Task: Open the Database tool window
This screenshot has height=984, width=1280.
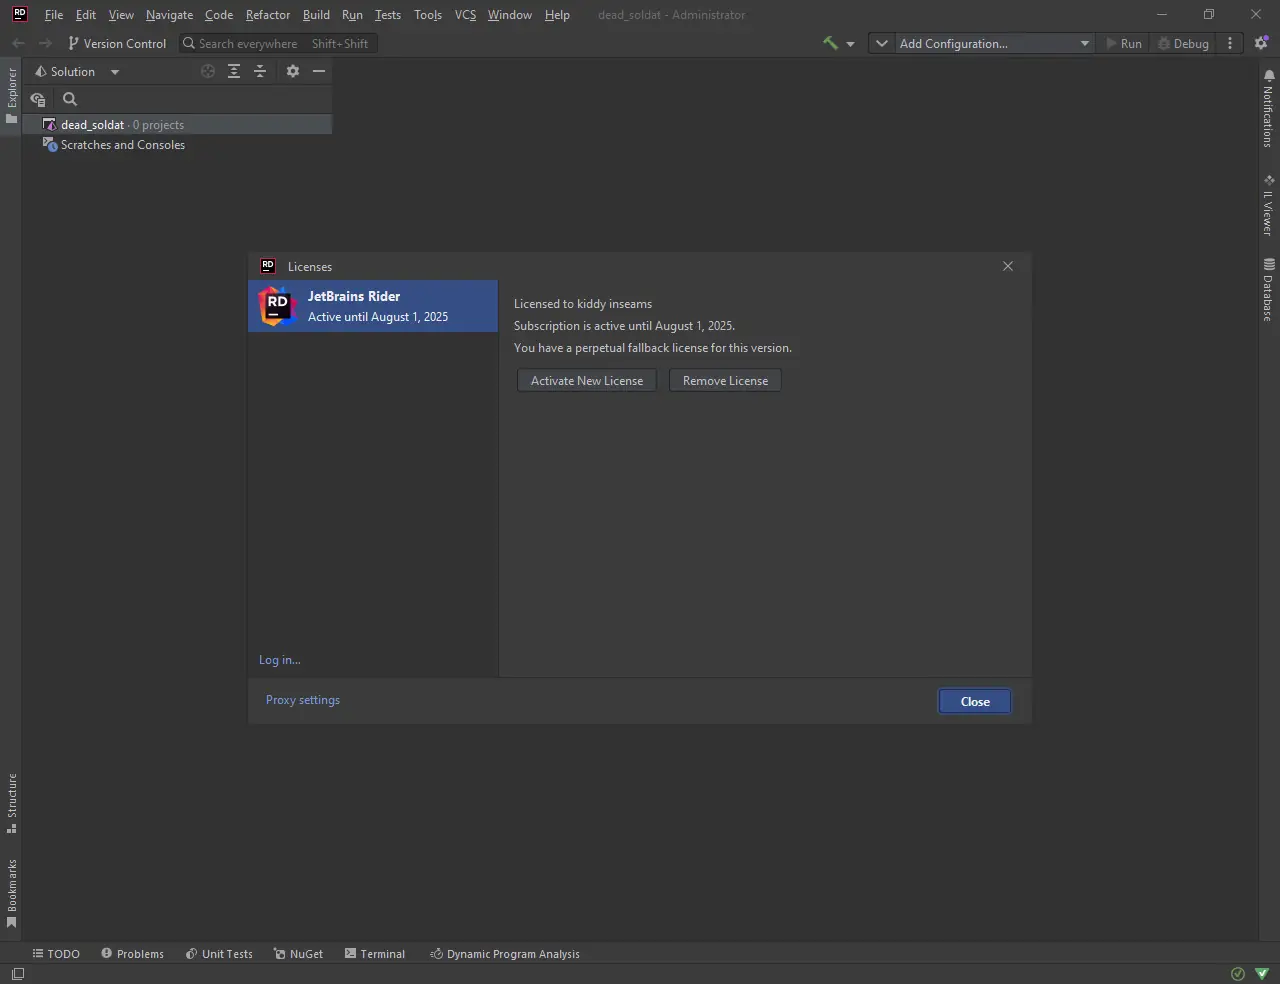Action: point(1268,289)
